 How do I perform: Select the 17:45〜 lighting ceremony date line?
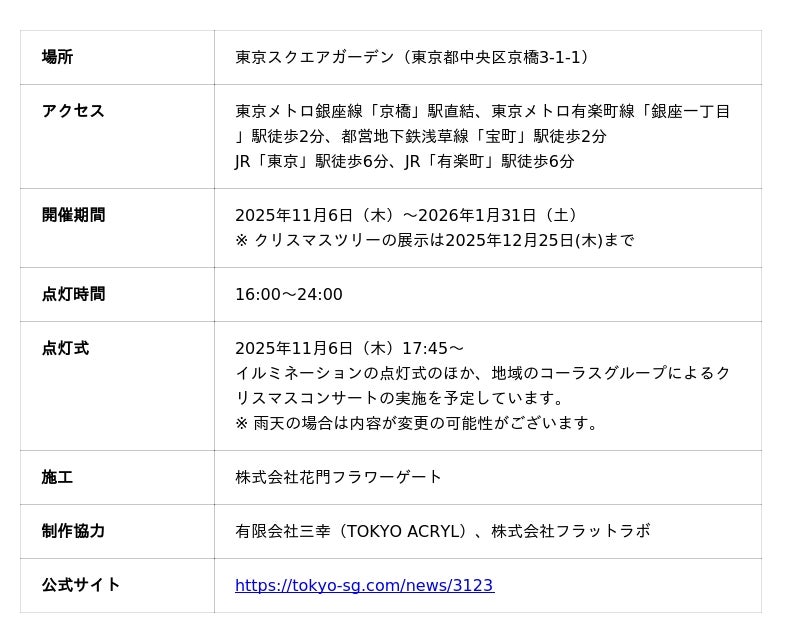click(350, 348)
